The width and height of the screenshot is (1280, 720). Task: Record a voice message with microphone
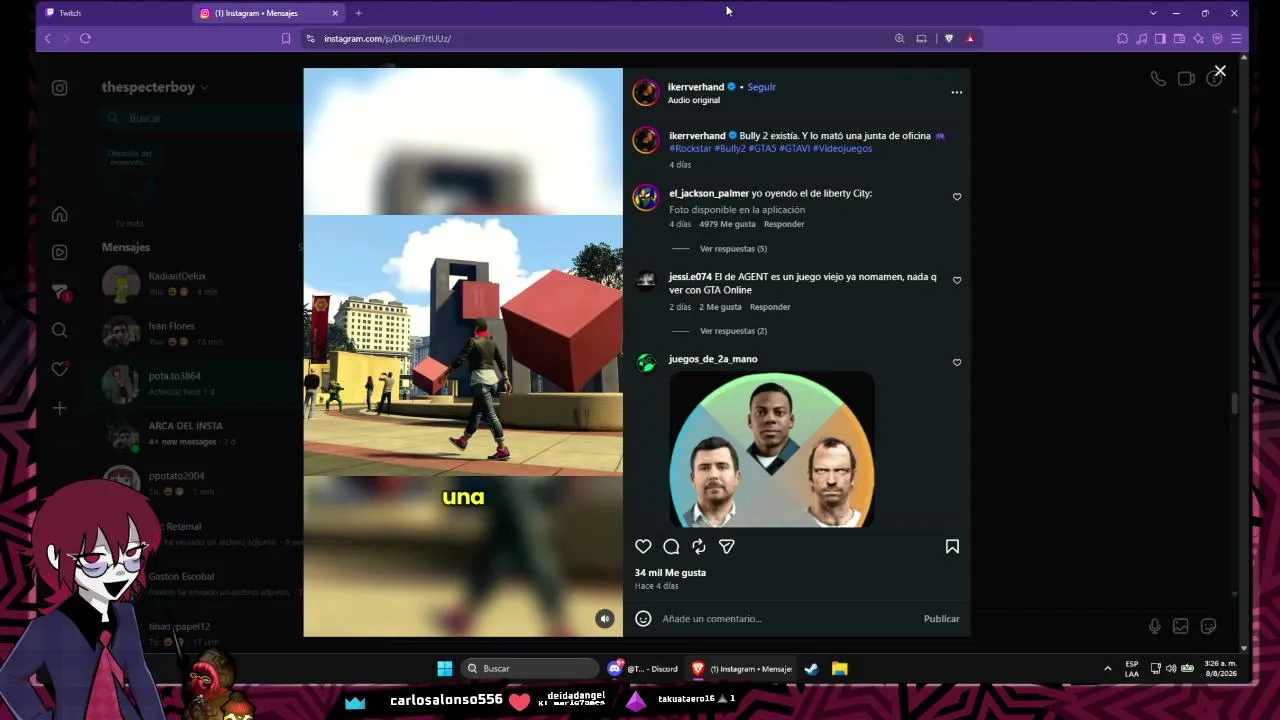(x=1155, y=626)
